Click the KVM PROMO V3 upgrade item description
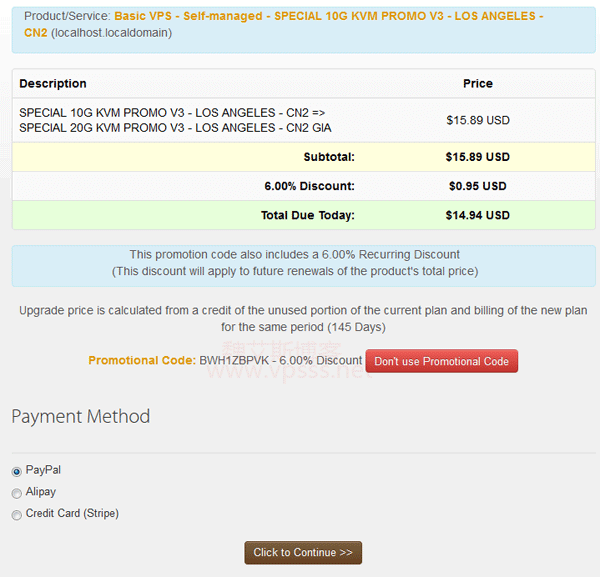The height and width of the screenshot is (577, 600). (x=175, y=120)
